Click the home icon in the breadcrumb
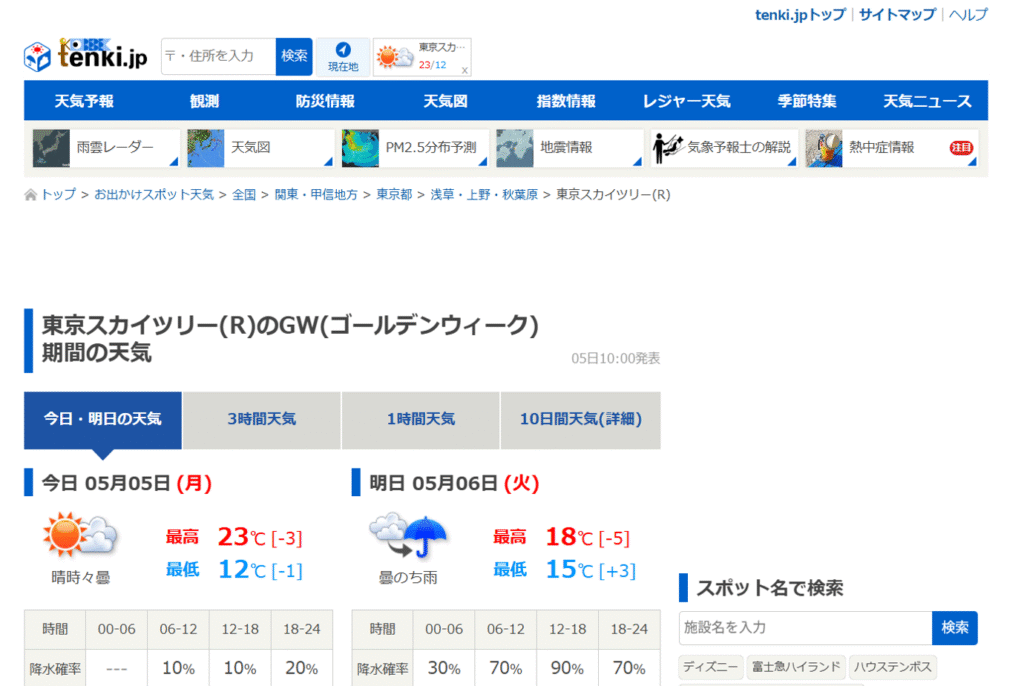 coord(30,195)
